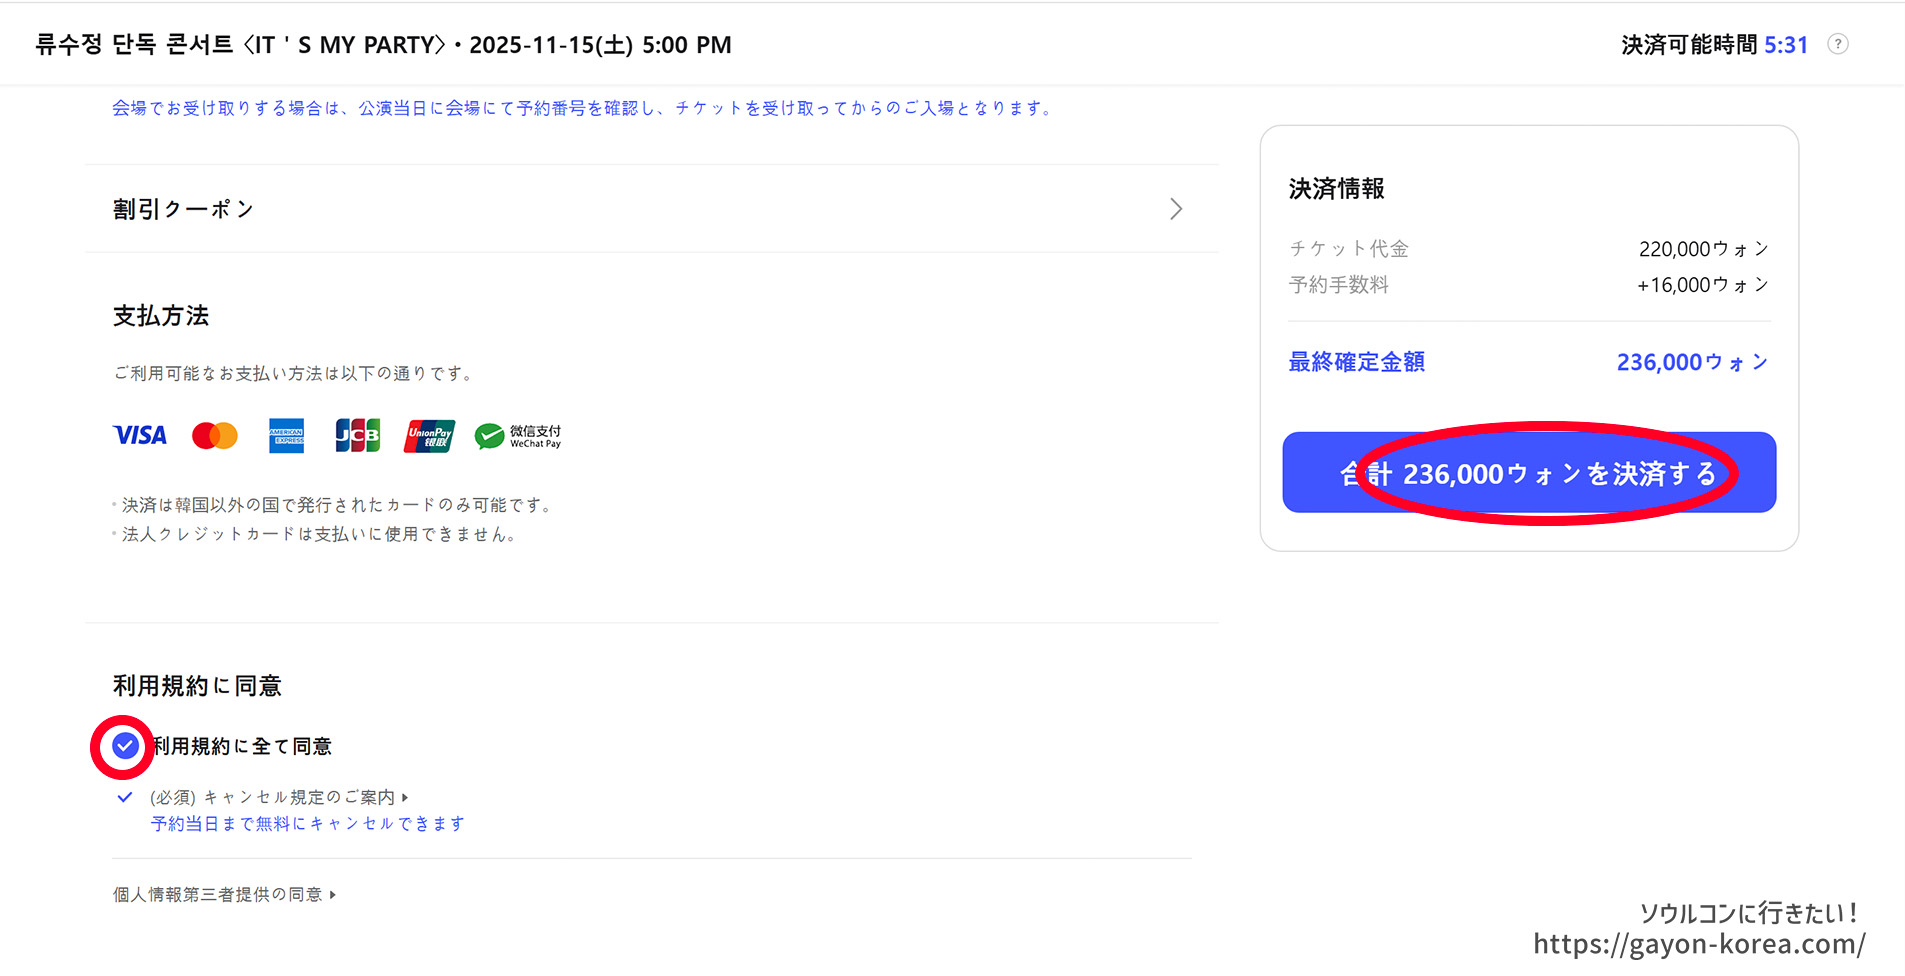Open the 予約当日まで無料にキャンセルできます link
The height and width of the screenshot is (976, 1905).
click(306, 823)
